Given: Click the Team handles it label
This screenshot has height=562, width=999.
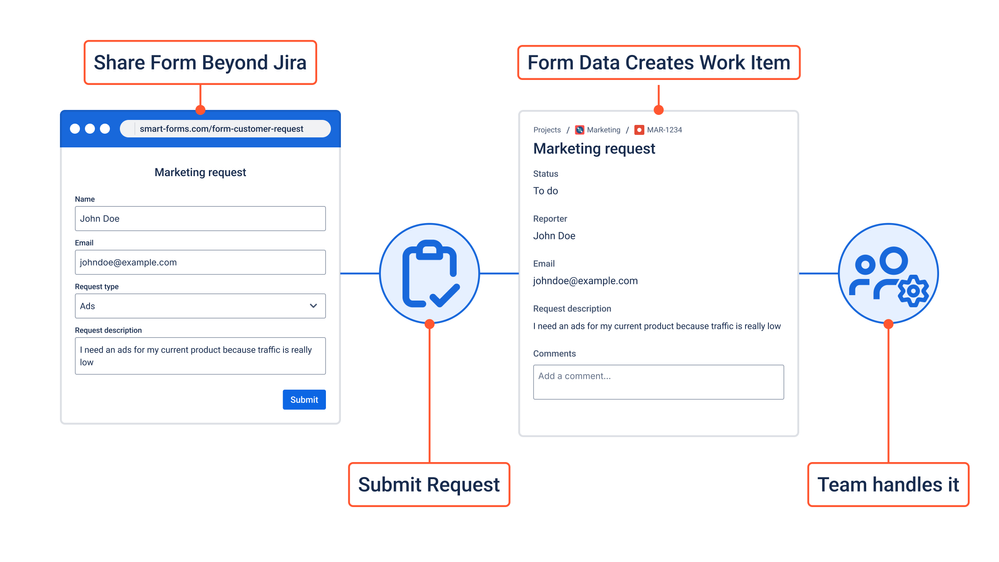Looking at the screenshot, I should pyautogui.click(x=888, y=485).
